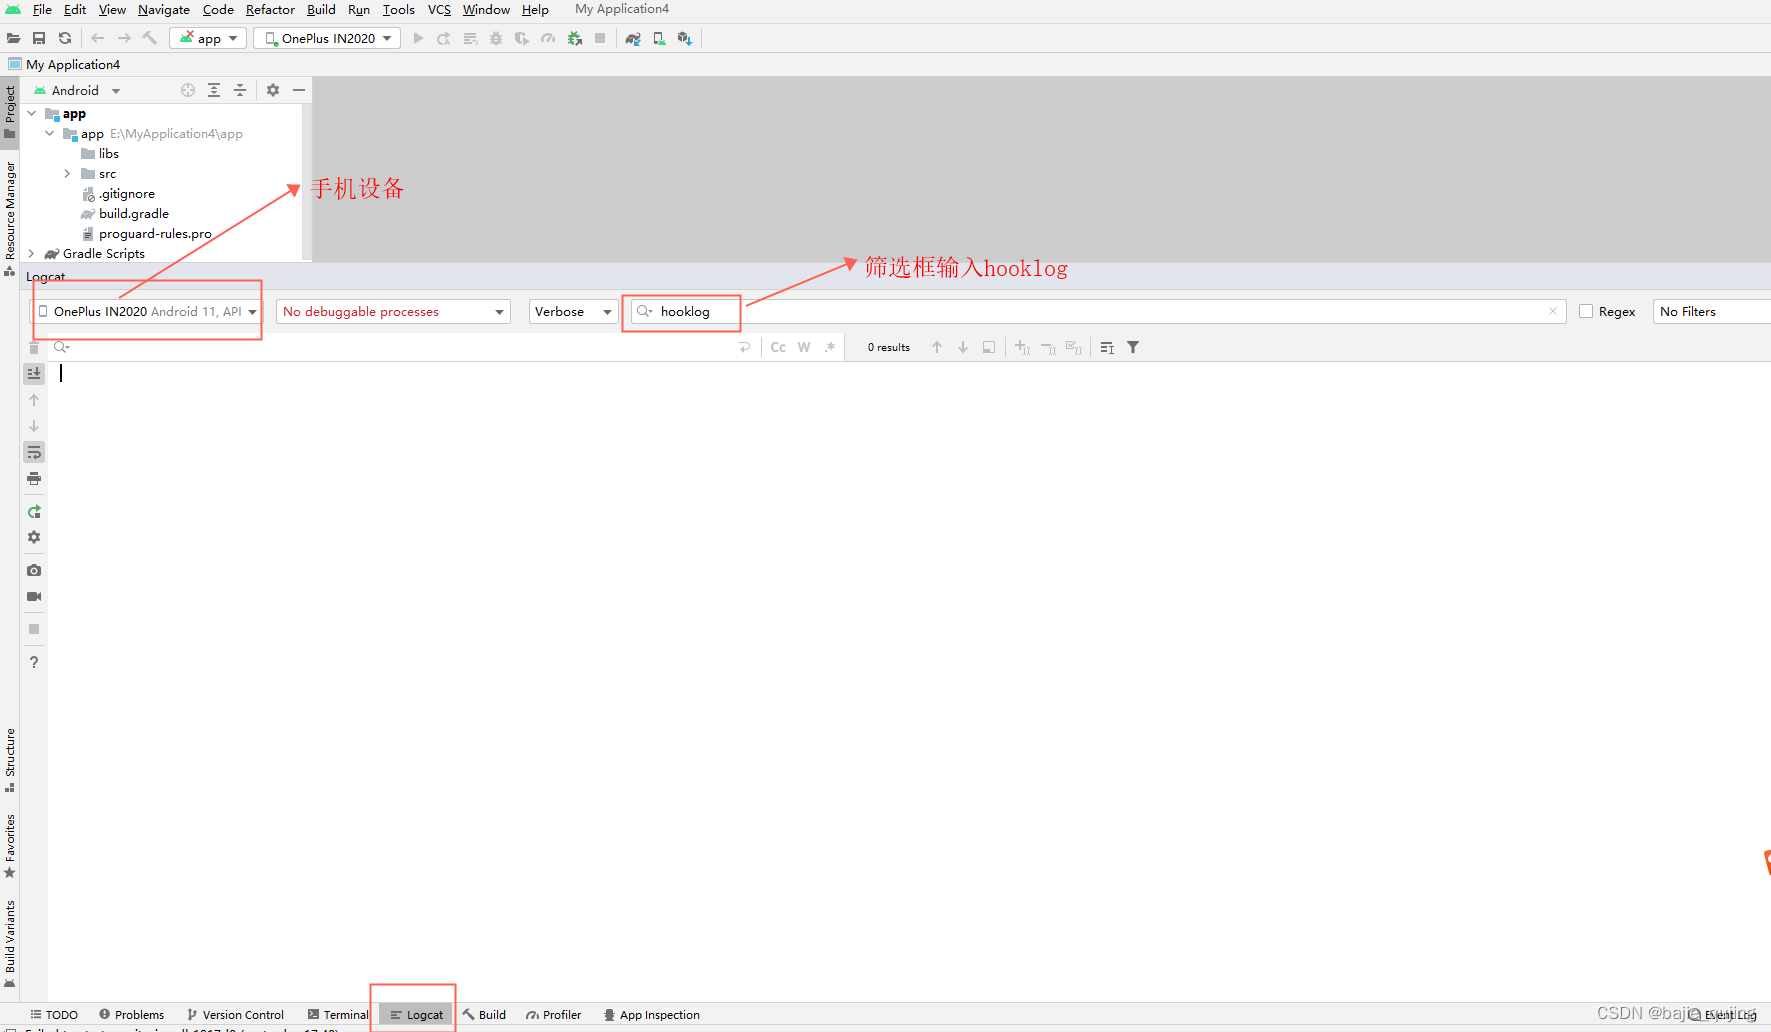The width and height of the screenshot is (1771, 1032).
Task: Open App Inspection tool window
Action: point(652,1015)
